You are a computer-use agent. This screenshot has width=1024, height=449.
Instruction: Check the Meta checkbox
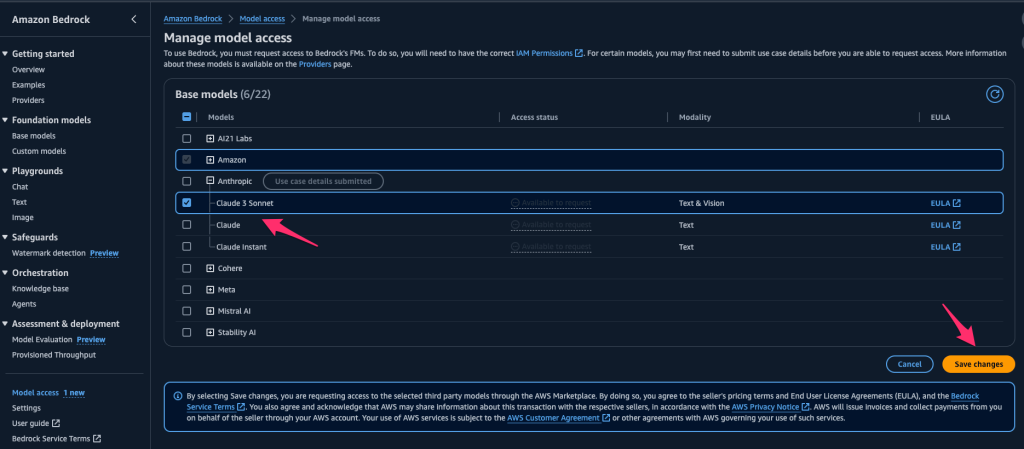tap(187, 290)
